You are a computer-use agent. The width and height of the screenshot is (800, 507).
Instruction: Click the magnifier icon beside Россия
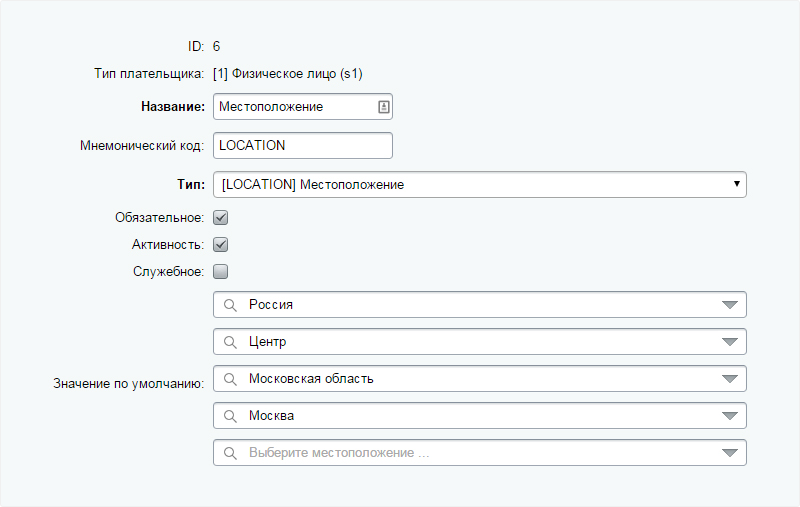pyautogui.click(x=229, y=305)
